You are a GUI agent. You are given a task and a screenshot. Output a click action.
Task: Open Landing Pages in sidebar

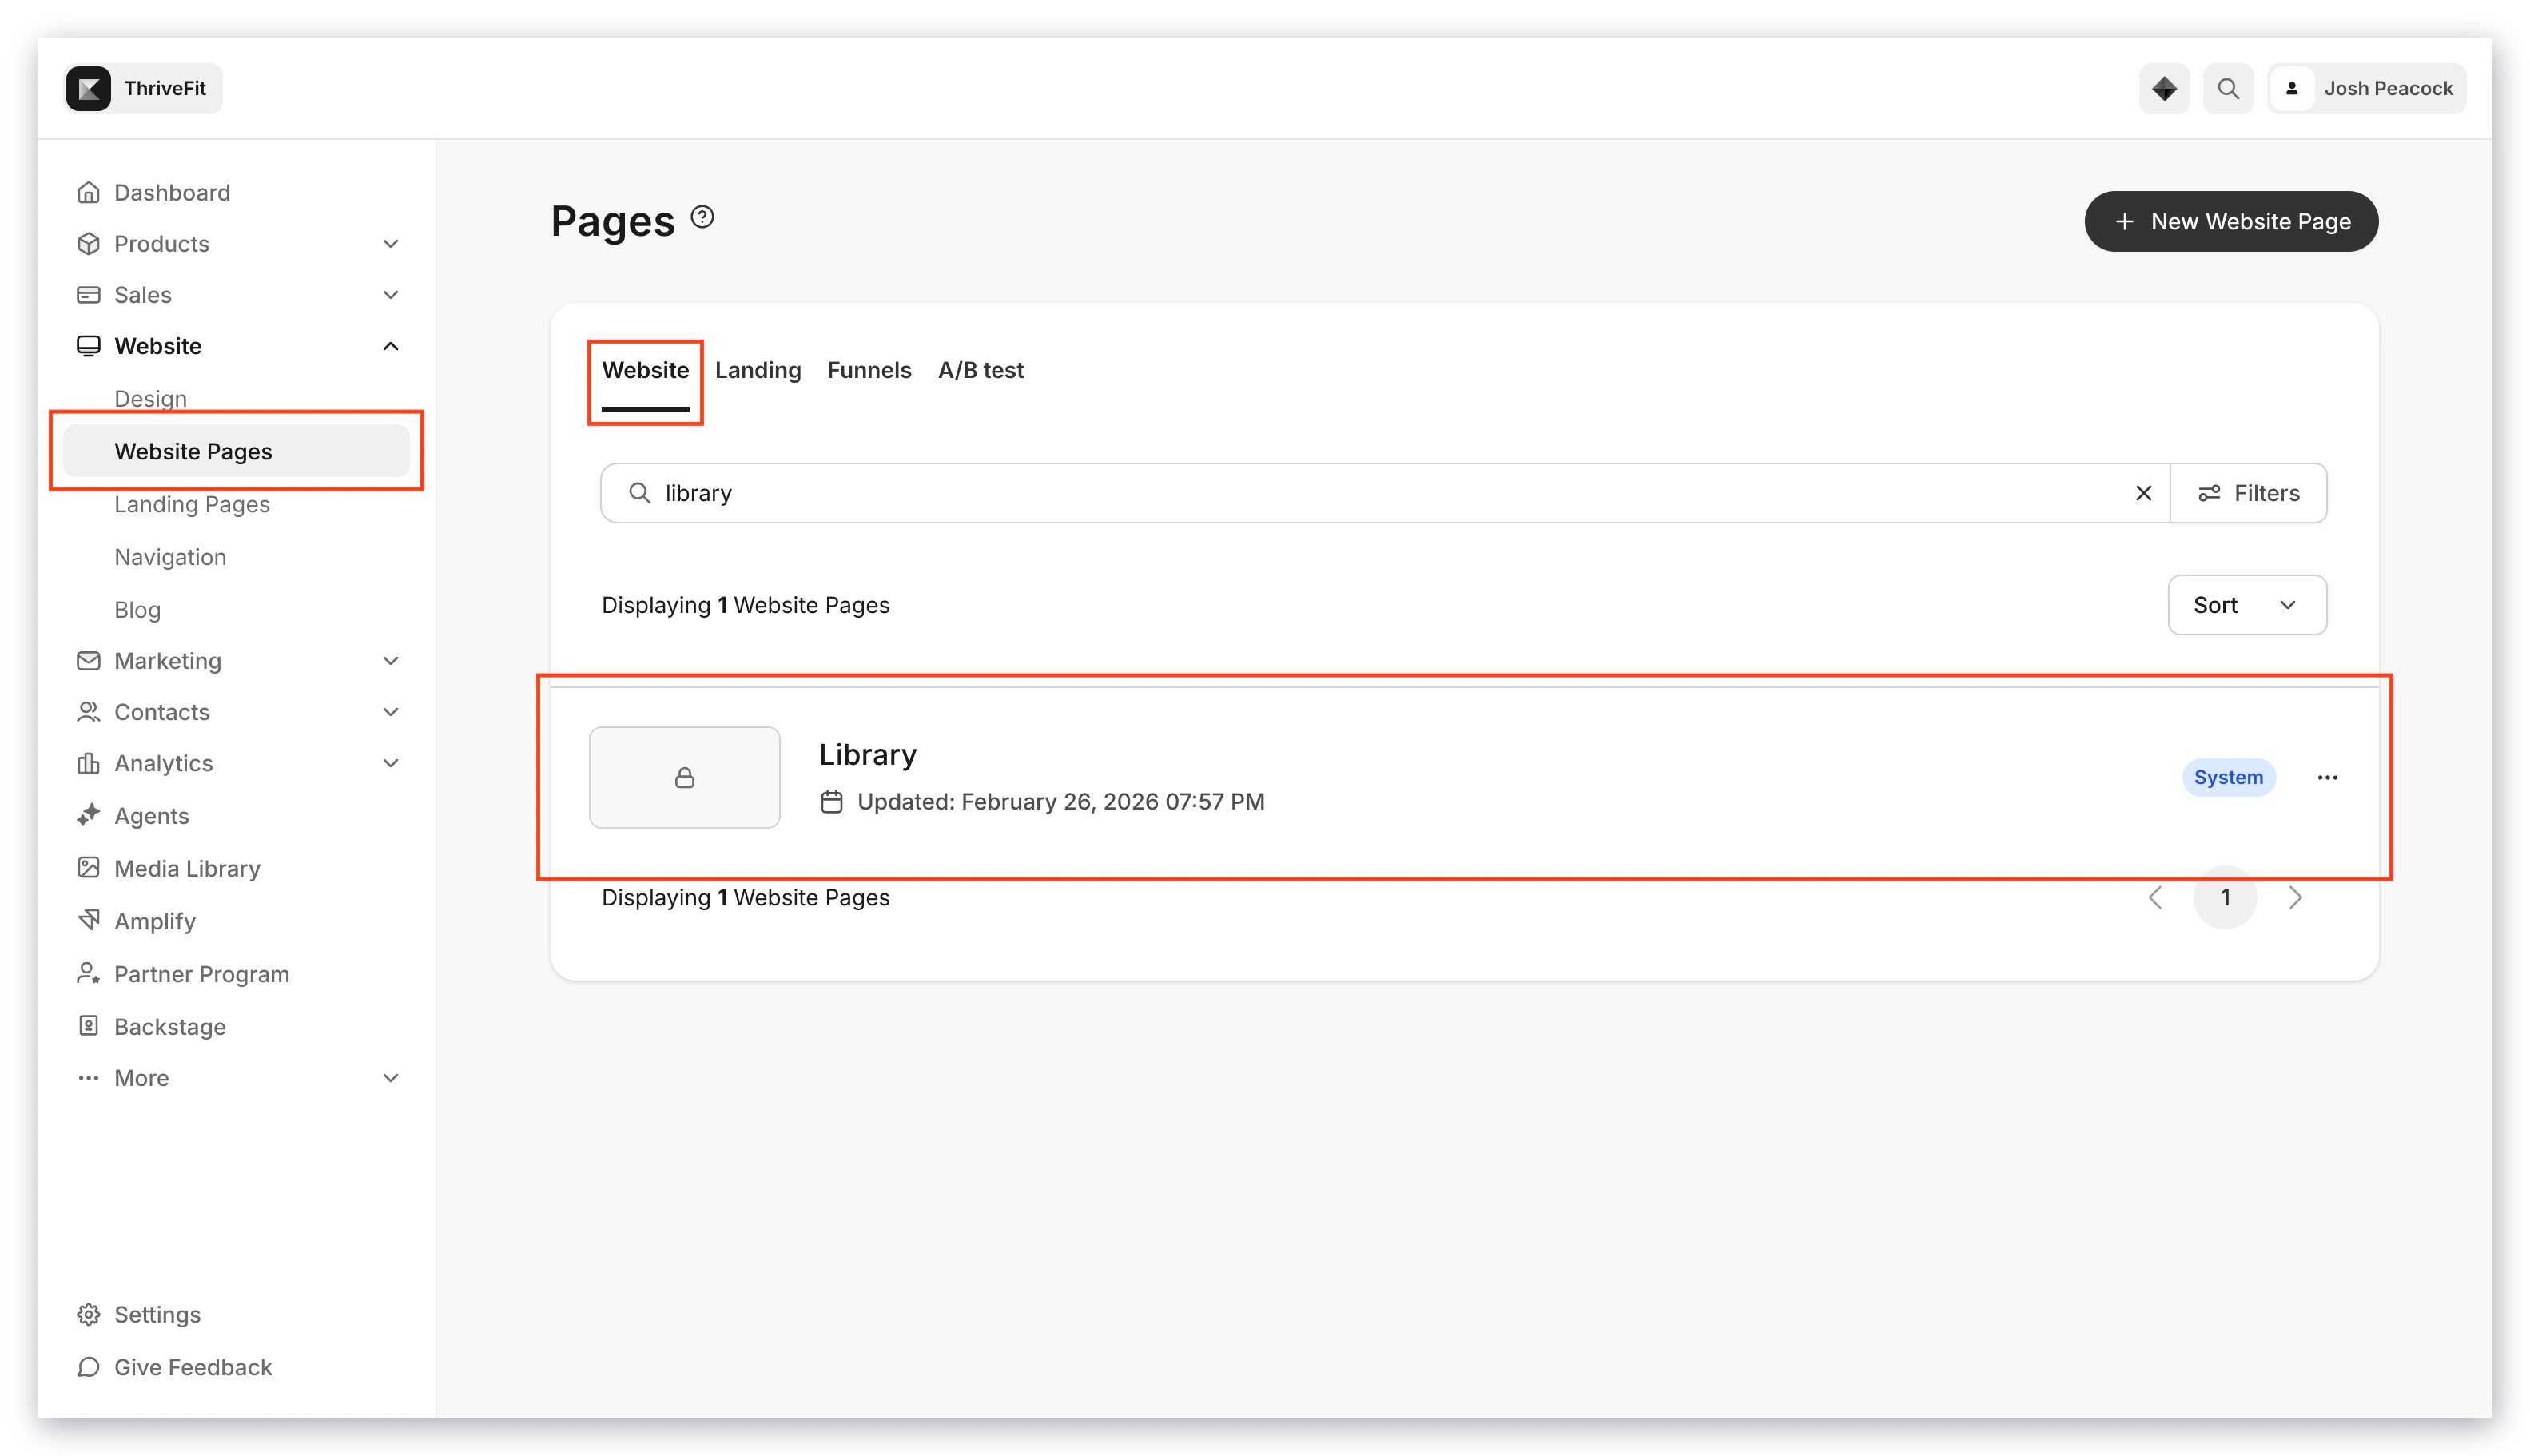[192, 504]
